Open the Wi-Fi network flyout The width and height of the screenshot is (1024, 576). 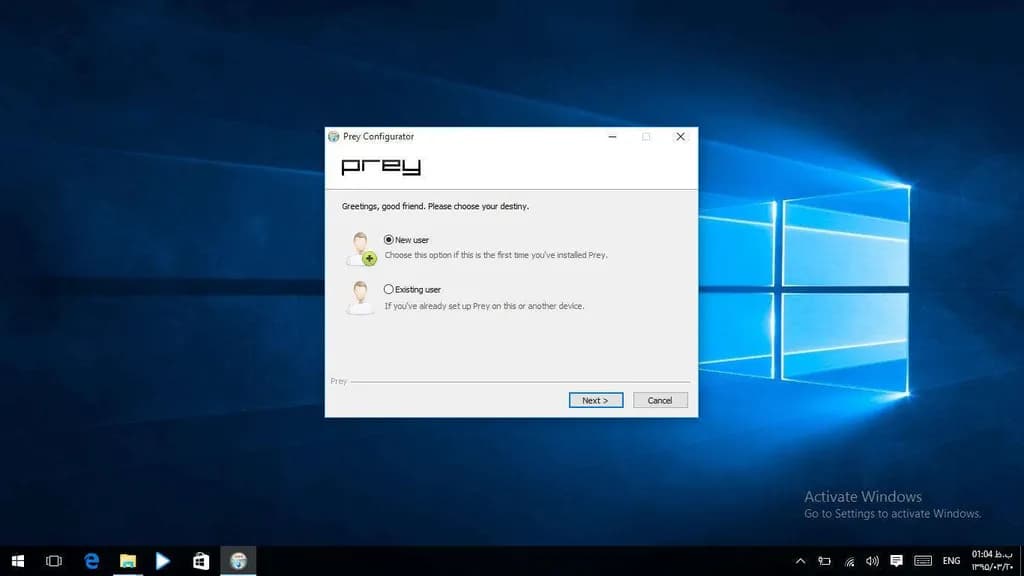click(849, 561)
